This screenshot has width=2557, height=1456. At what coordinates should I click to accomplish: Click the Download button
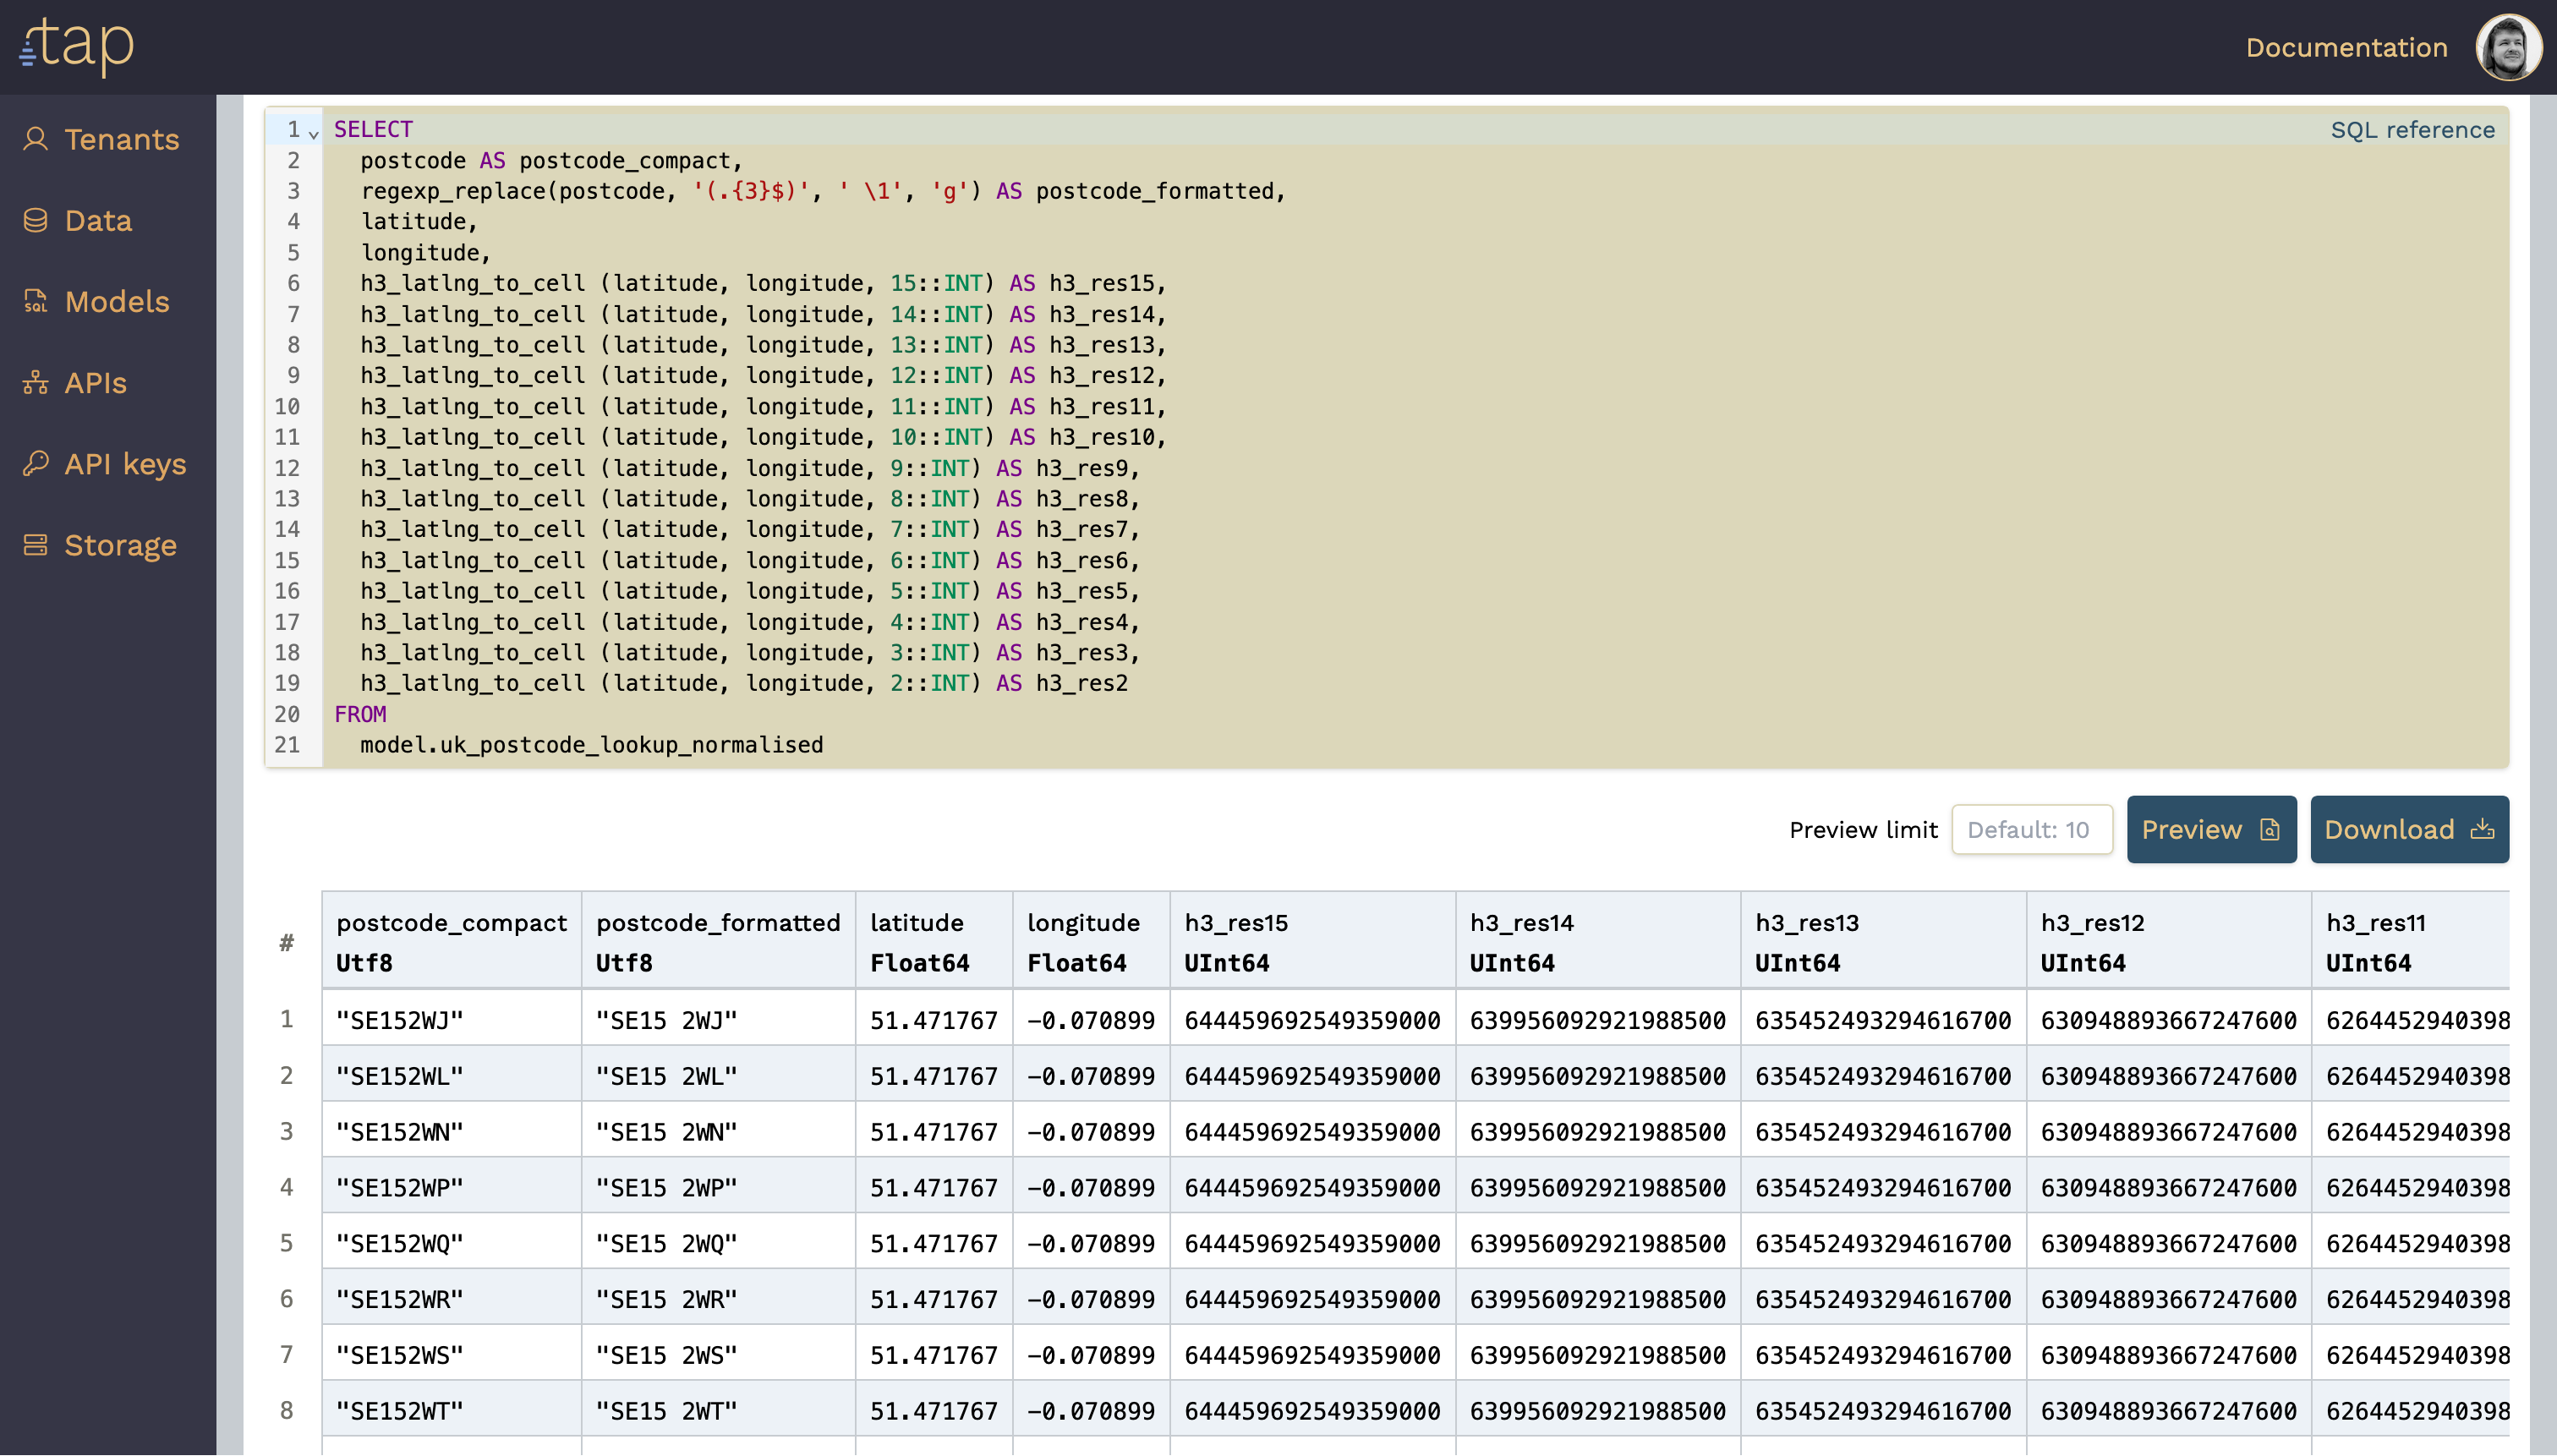(2408, 829)
